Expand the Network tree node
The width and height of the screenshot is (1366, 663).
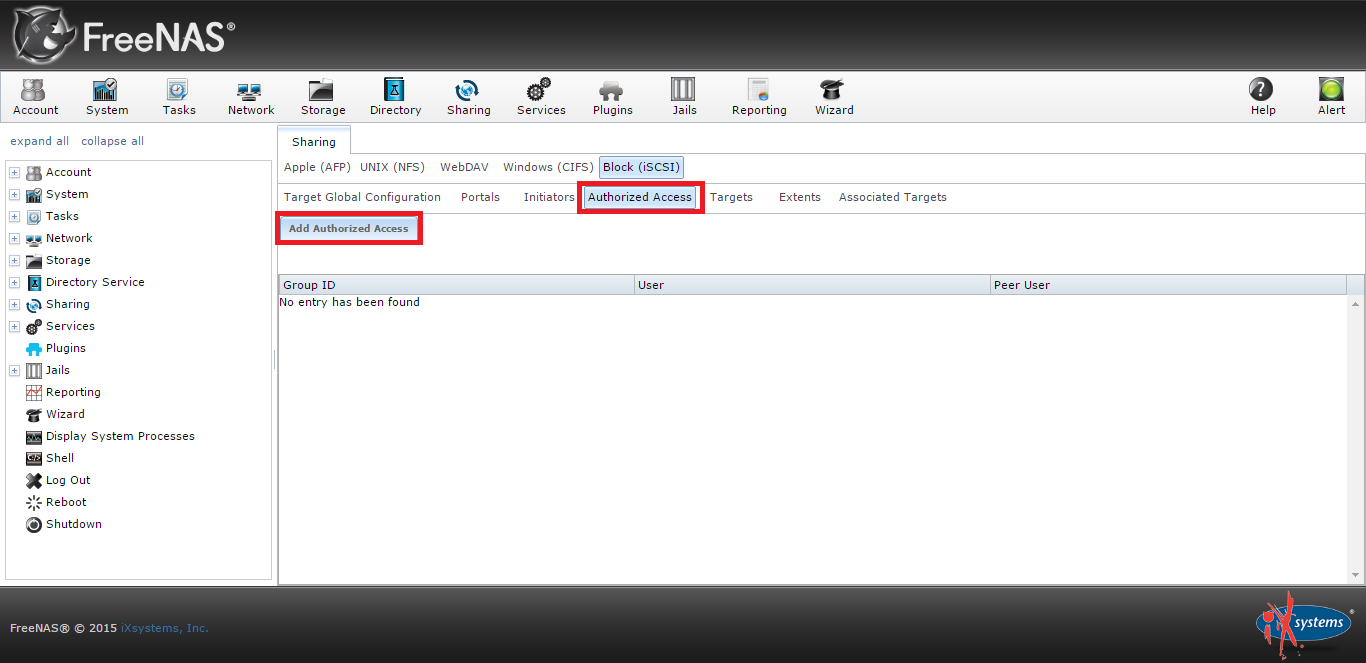[x=15, y=238]
